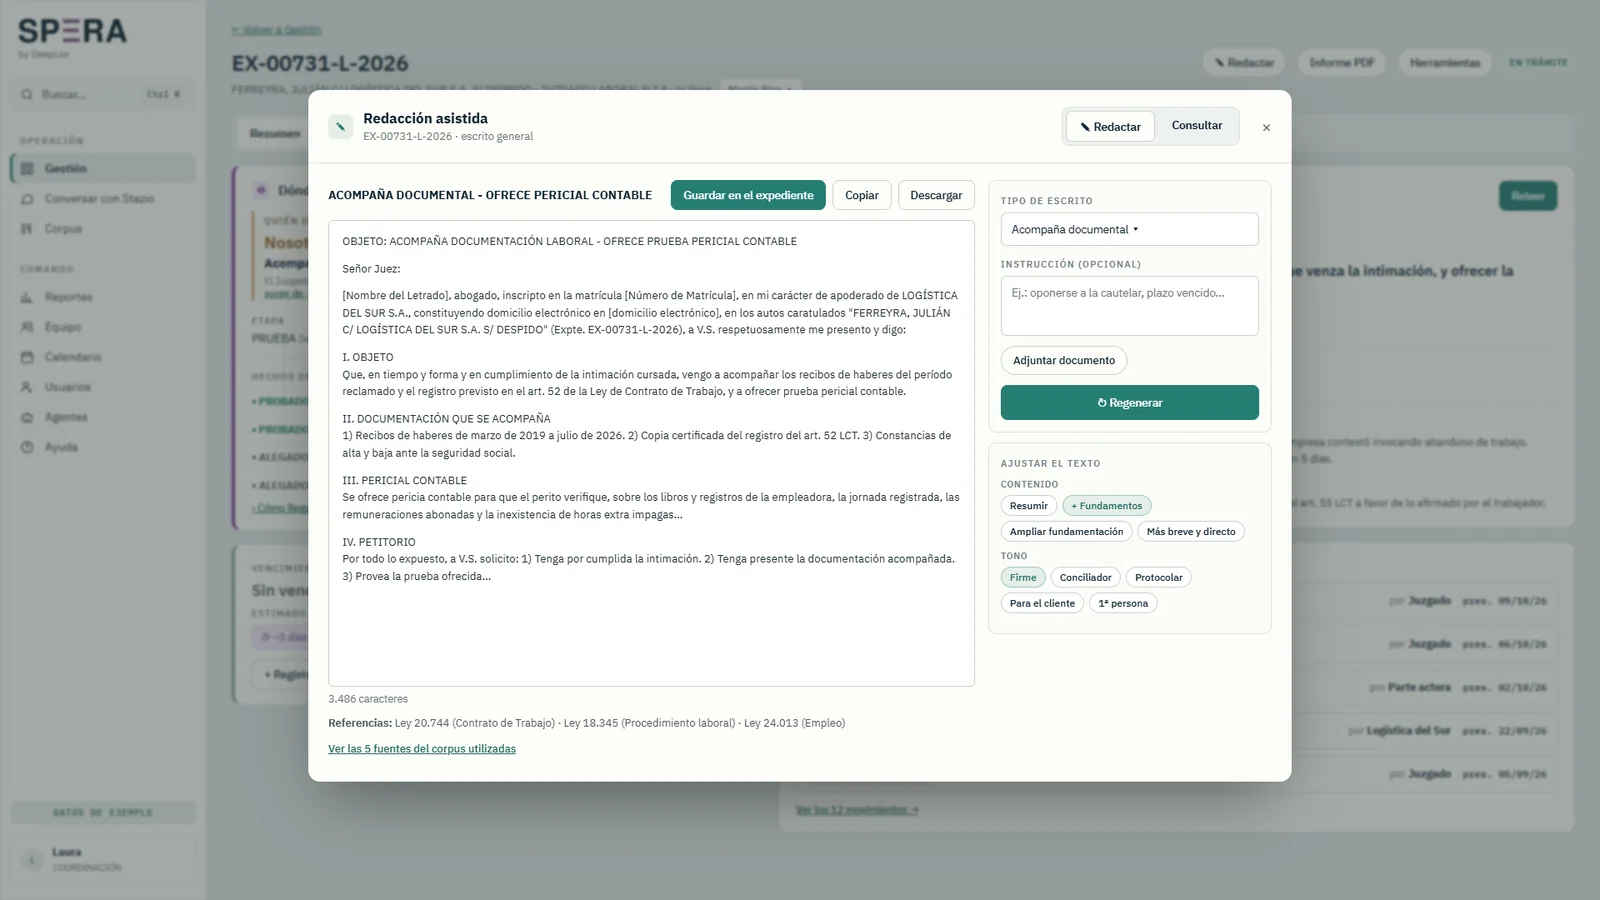Open the Tipo de escrito dropdown
The image size is (1600, 900).
1129,229
